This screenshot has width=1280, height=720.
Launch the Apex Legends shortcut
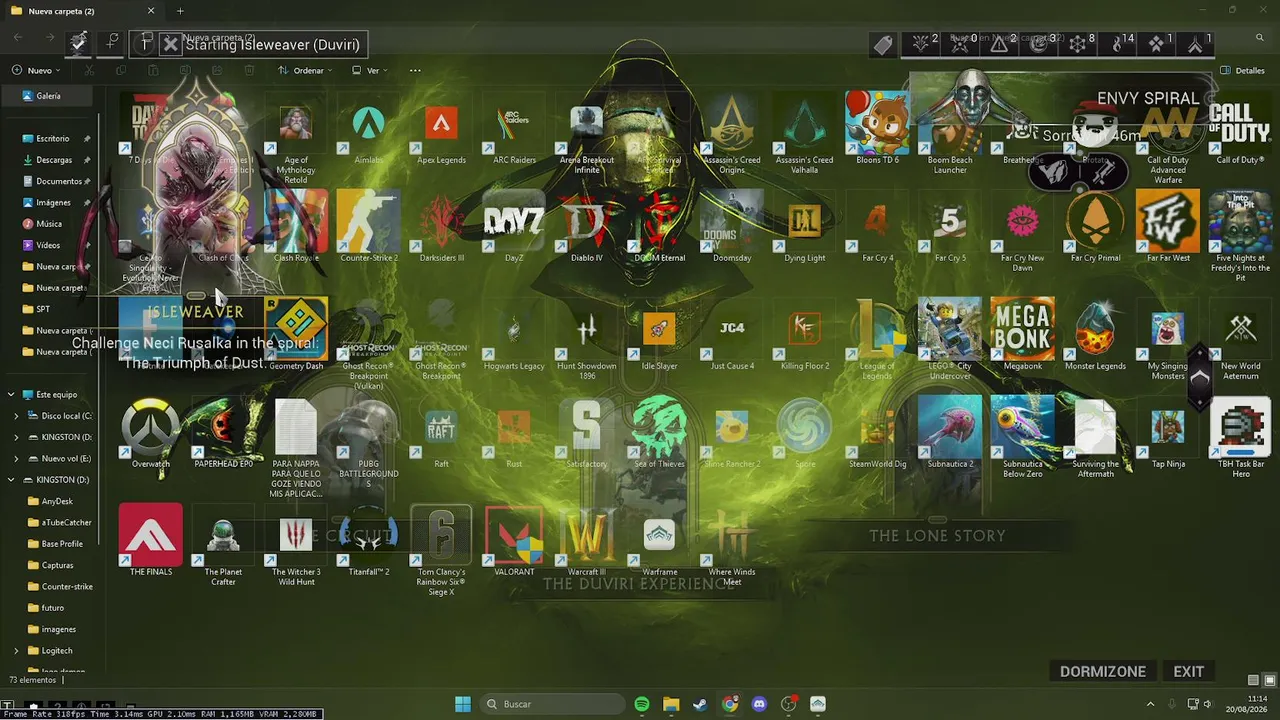441,130
